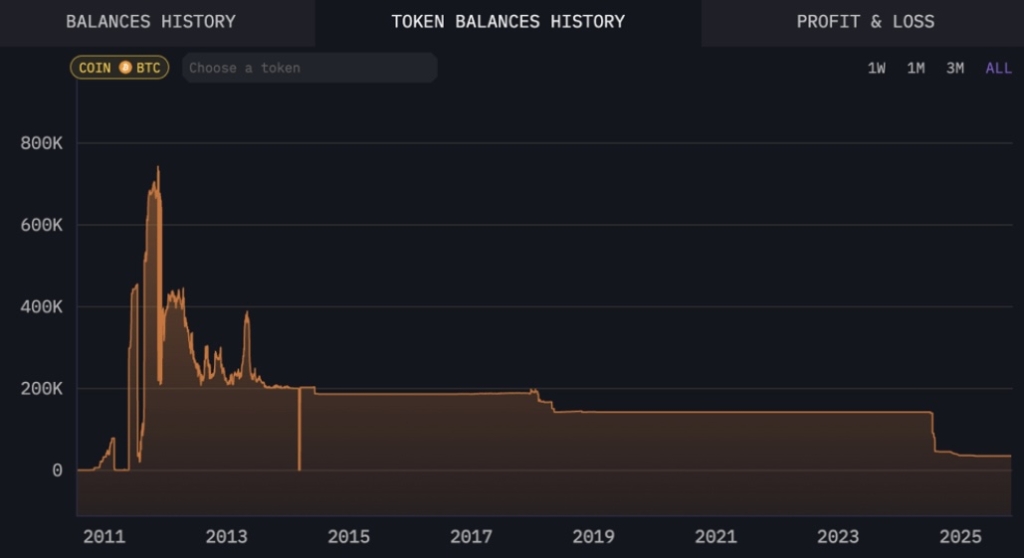Click the 200K y-axis label

(42, 388)
